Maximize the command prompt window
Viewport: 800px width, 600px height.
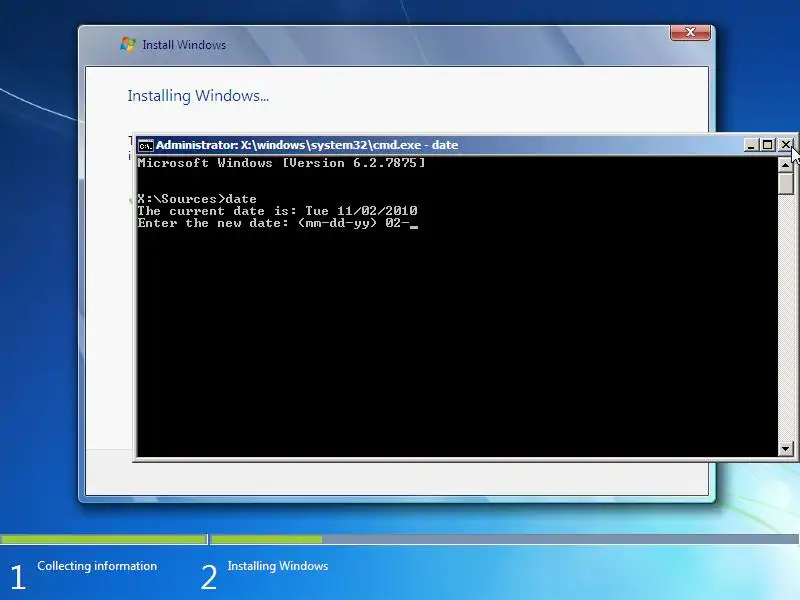767,145
